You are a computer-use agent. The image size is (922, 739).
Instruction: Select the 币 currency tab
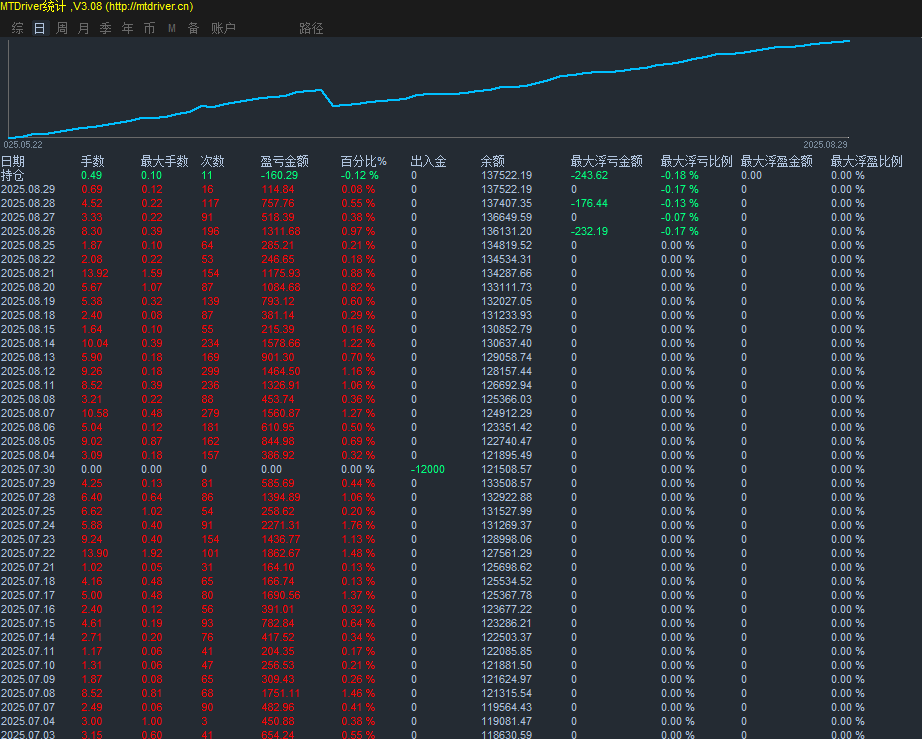[149, 28]
